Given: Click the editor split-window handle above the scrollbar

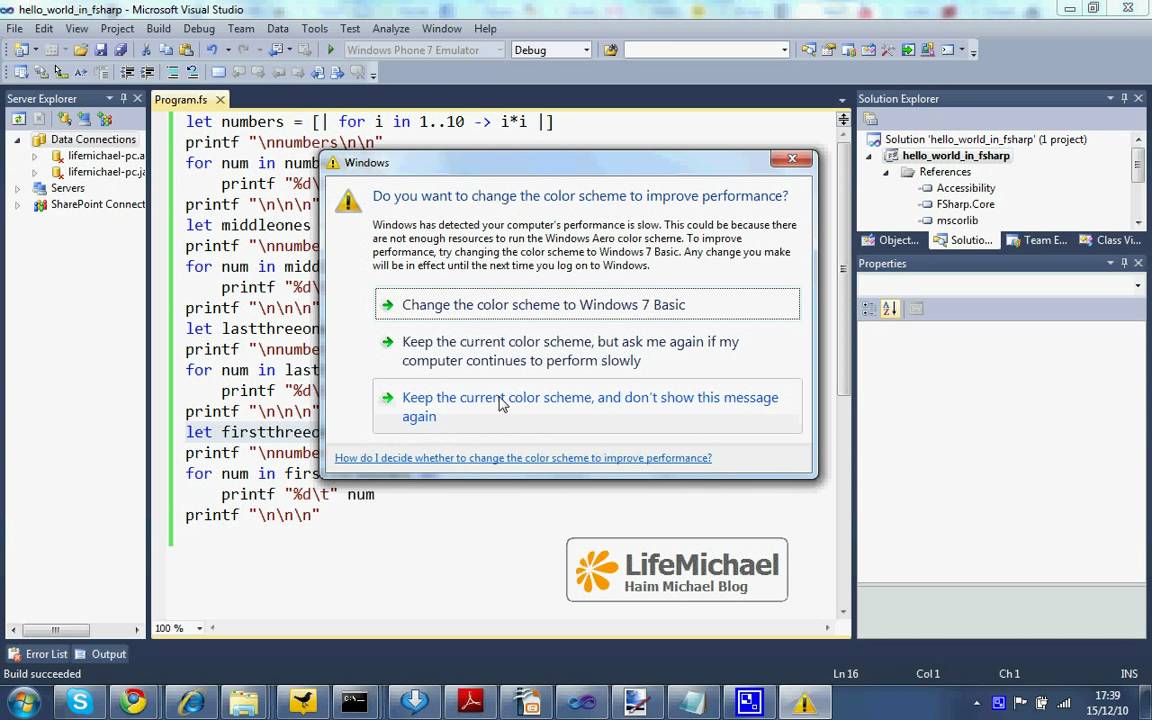Looking at the screenshot, I should pos(843,119).
